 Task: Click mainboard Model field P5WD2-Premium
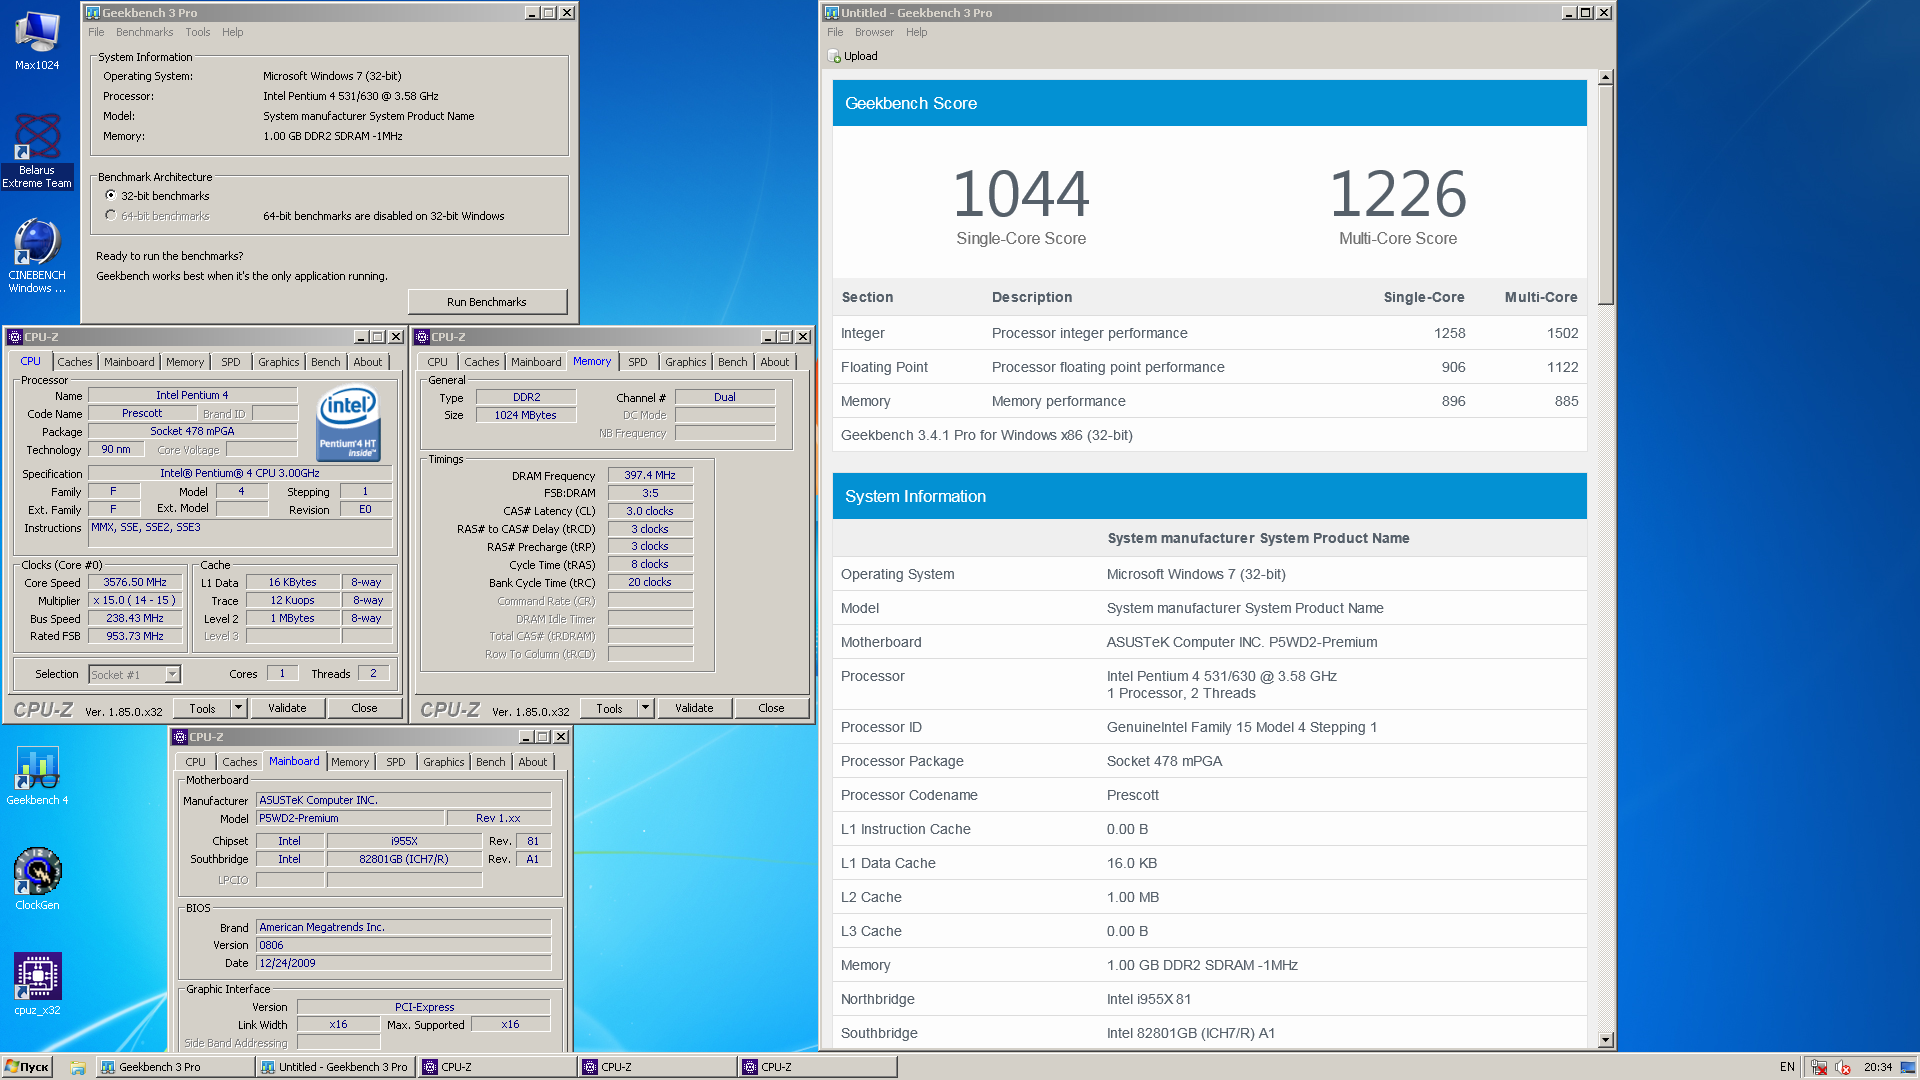coord(350,818)
